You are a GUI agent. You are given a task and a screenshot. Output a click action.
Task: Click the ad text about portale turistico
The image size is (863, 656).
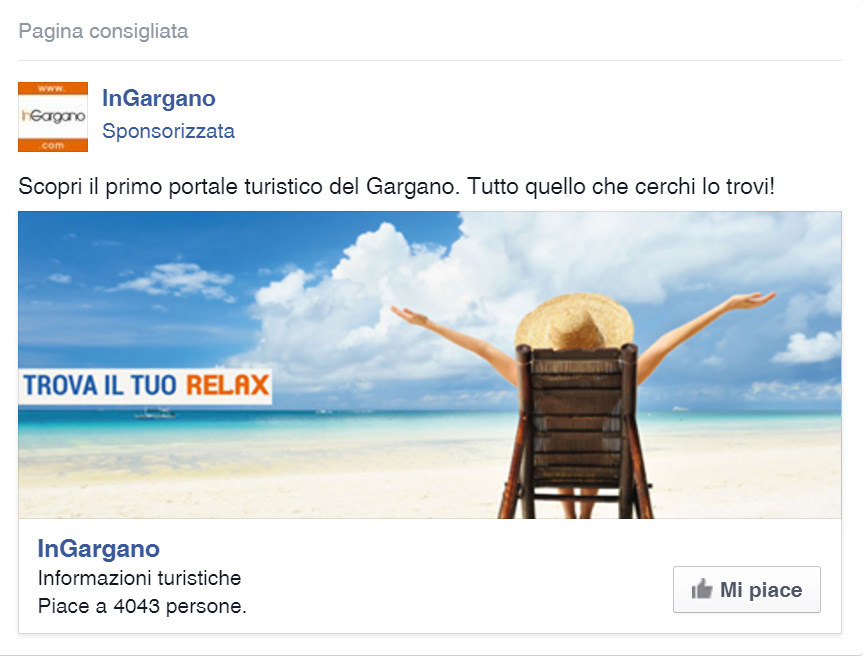[x=396, y=187]
